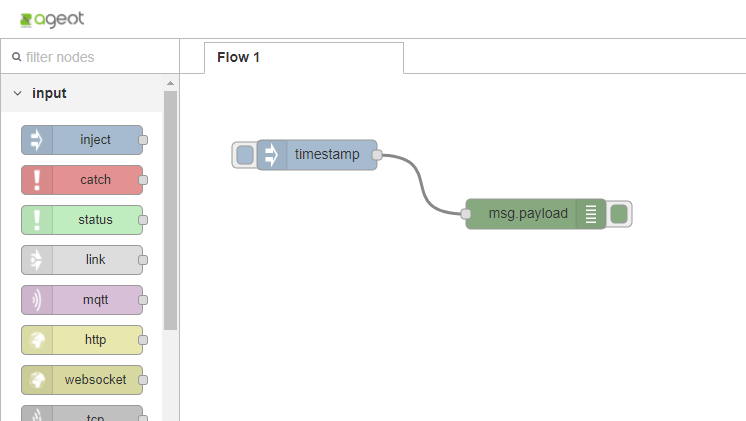Click the filter nodes search field

[95, 57]
